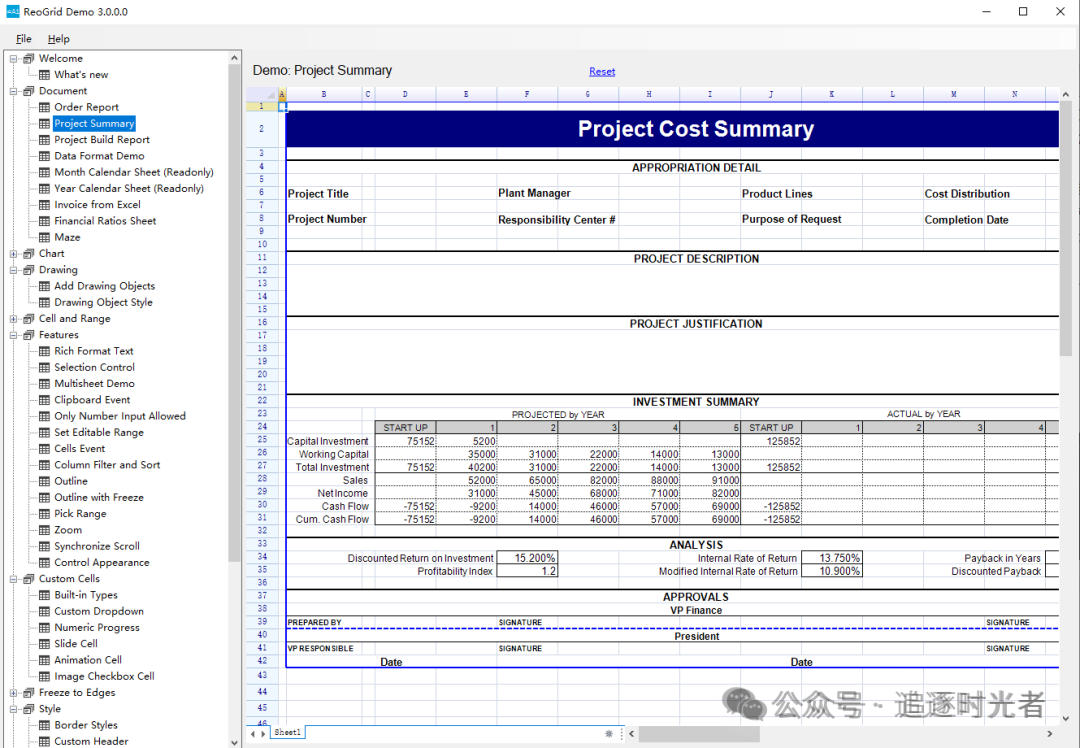This screenshot has width=1080, height=748.
Task: Click the grid icon beside Invoice from Excel
Action: click(x=44, y=205)
